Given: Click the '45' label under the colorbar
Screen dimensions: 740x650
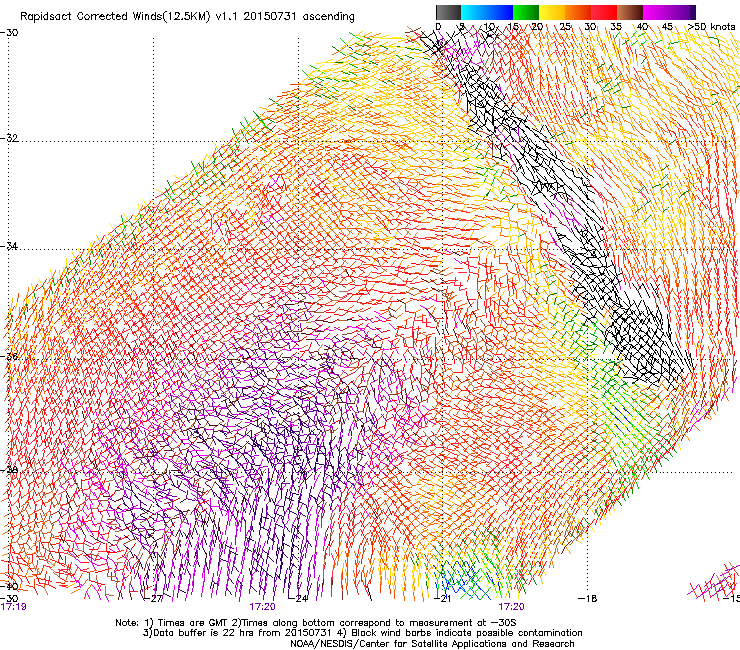Looking at the screenshot, I should 667,26.
